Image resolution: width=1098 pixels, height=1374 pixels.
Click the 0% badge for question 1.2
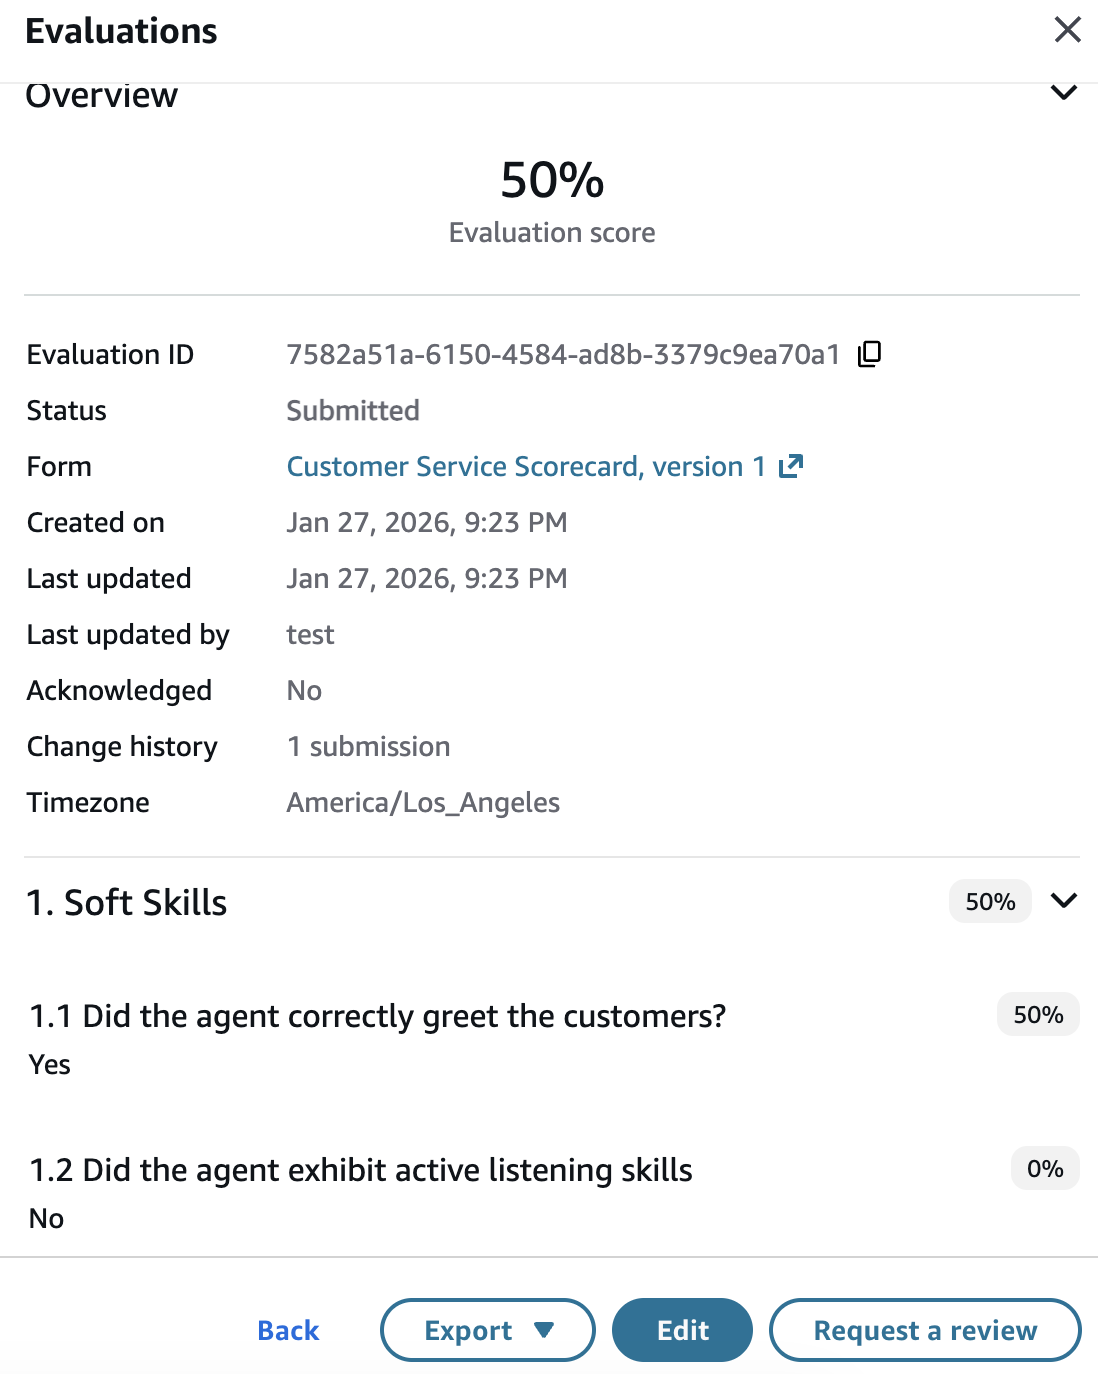pos(1045,1169)
